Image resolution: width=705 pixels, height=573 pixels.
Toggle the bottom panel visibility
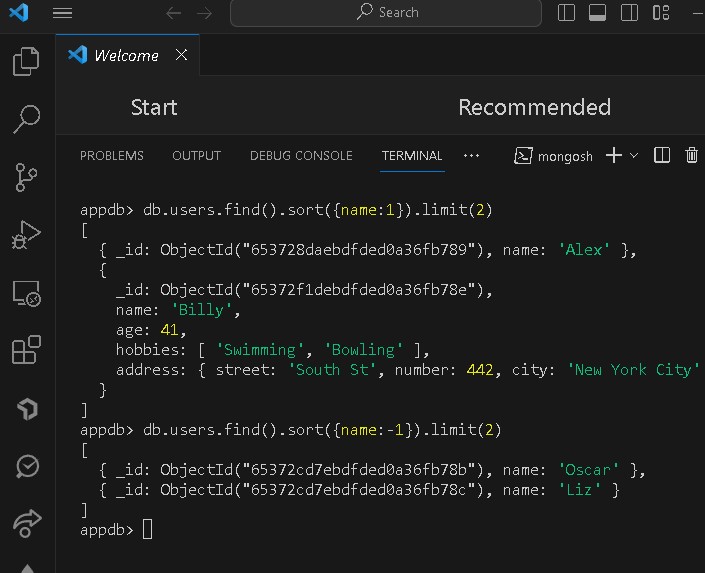point(598,13)
